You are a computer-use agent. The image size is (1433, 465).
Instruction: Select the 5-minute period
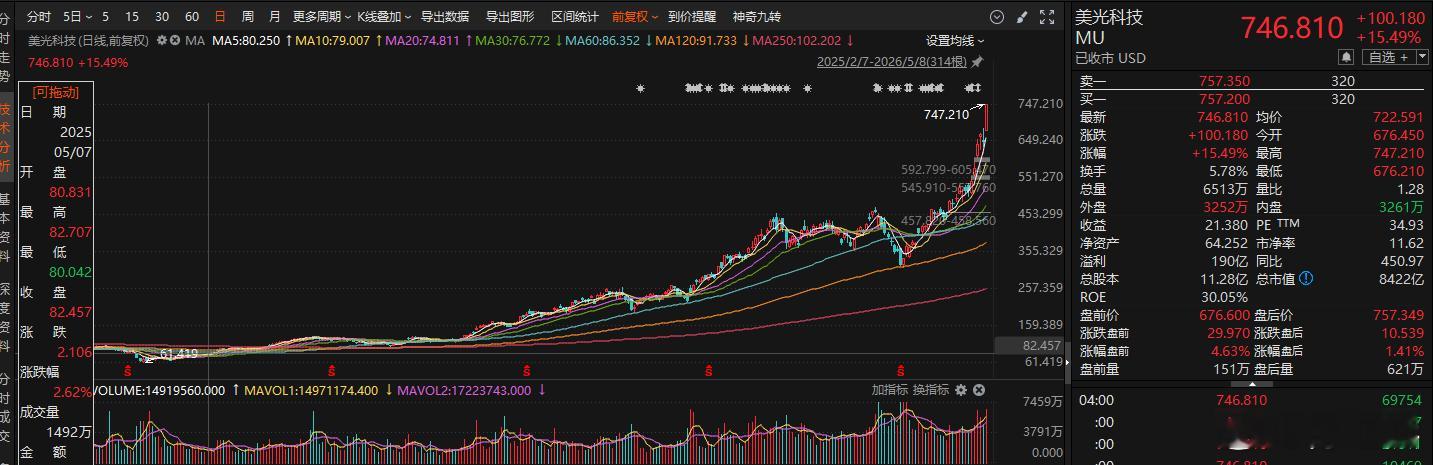point(106,17)
